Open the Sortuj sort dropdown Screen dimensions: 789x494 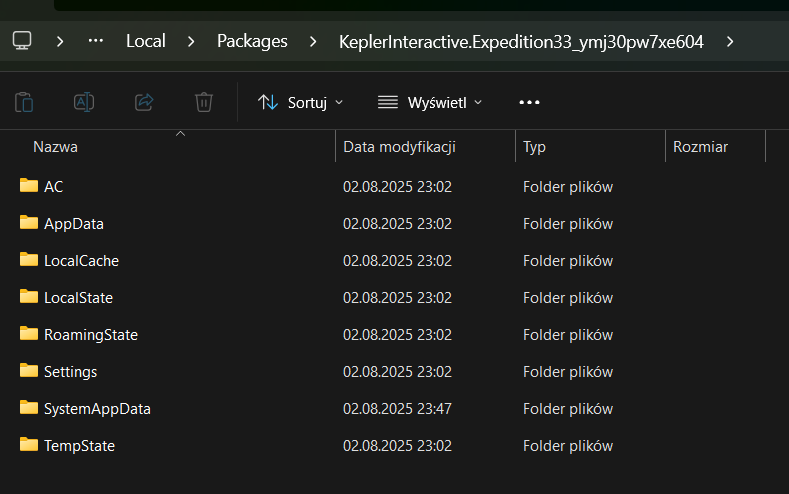tap(300, 103)
